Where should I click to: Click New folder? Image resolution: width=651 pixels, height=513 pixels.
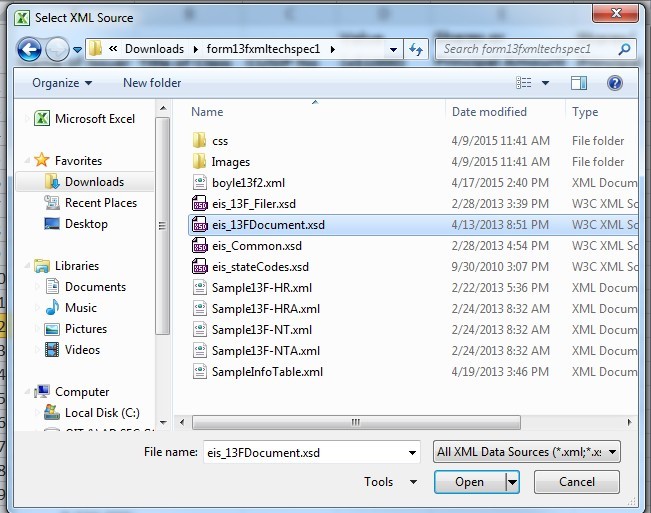coord(152,83)
